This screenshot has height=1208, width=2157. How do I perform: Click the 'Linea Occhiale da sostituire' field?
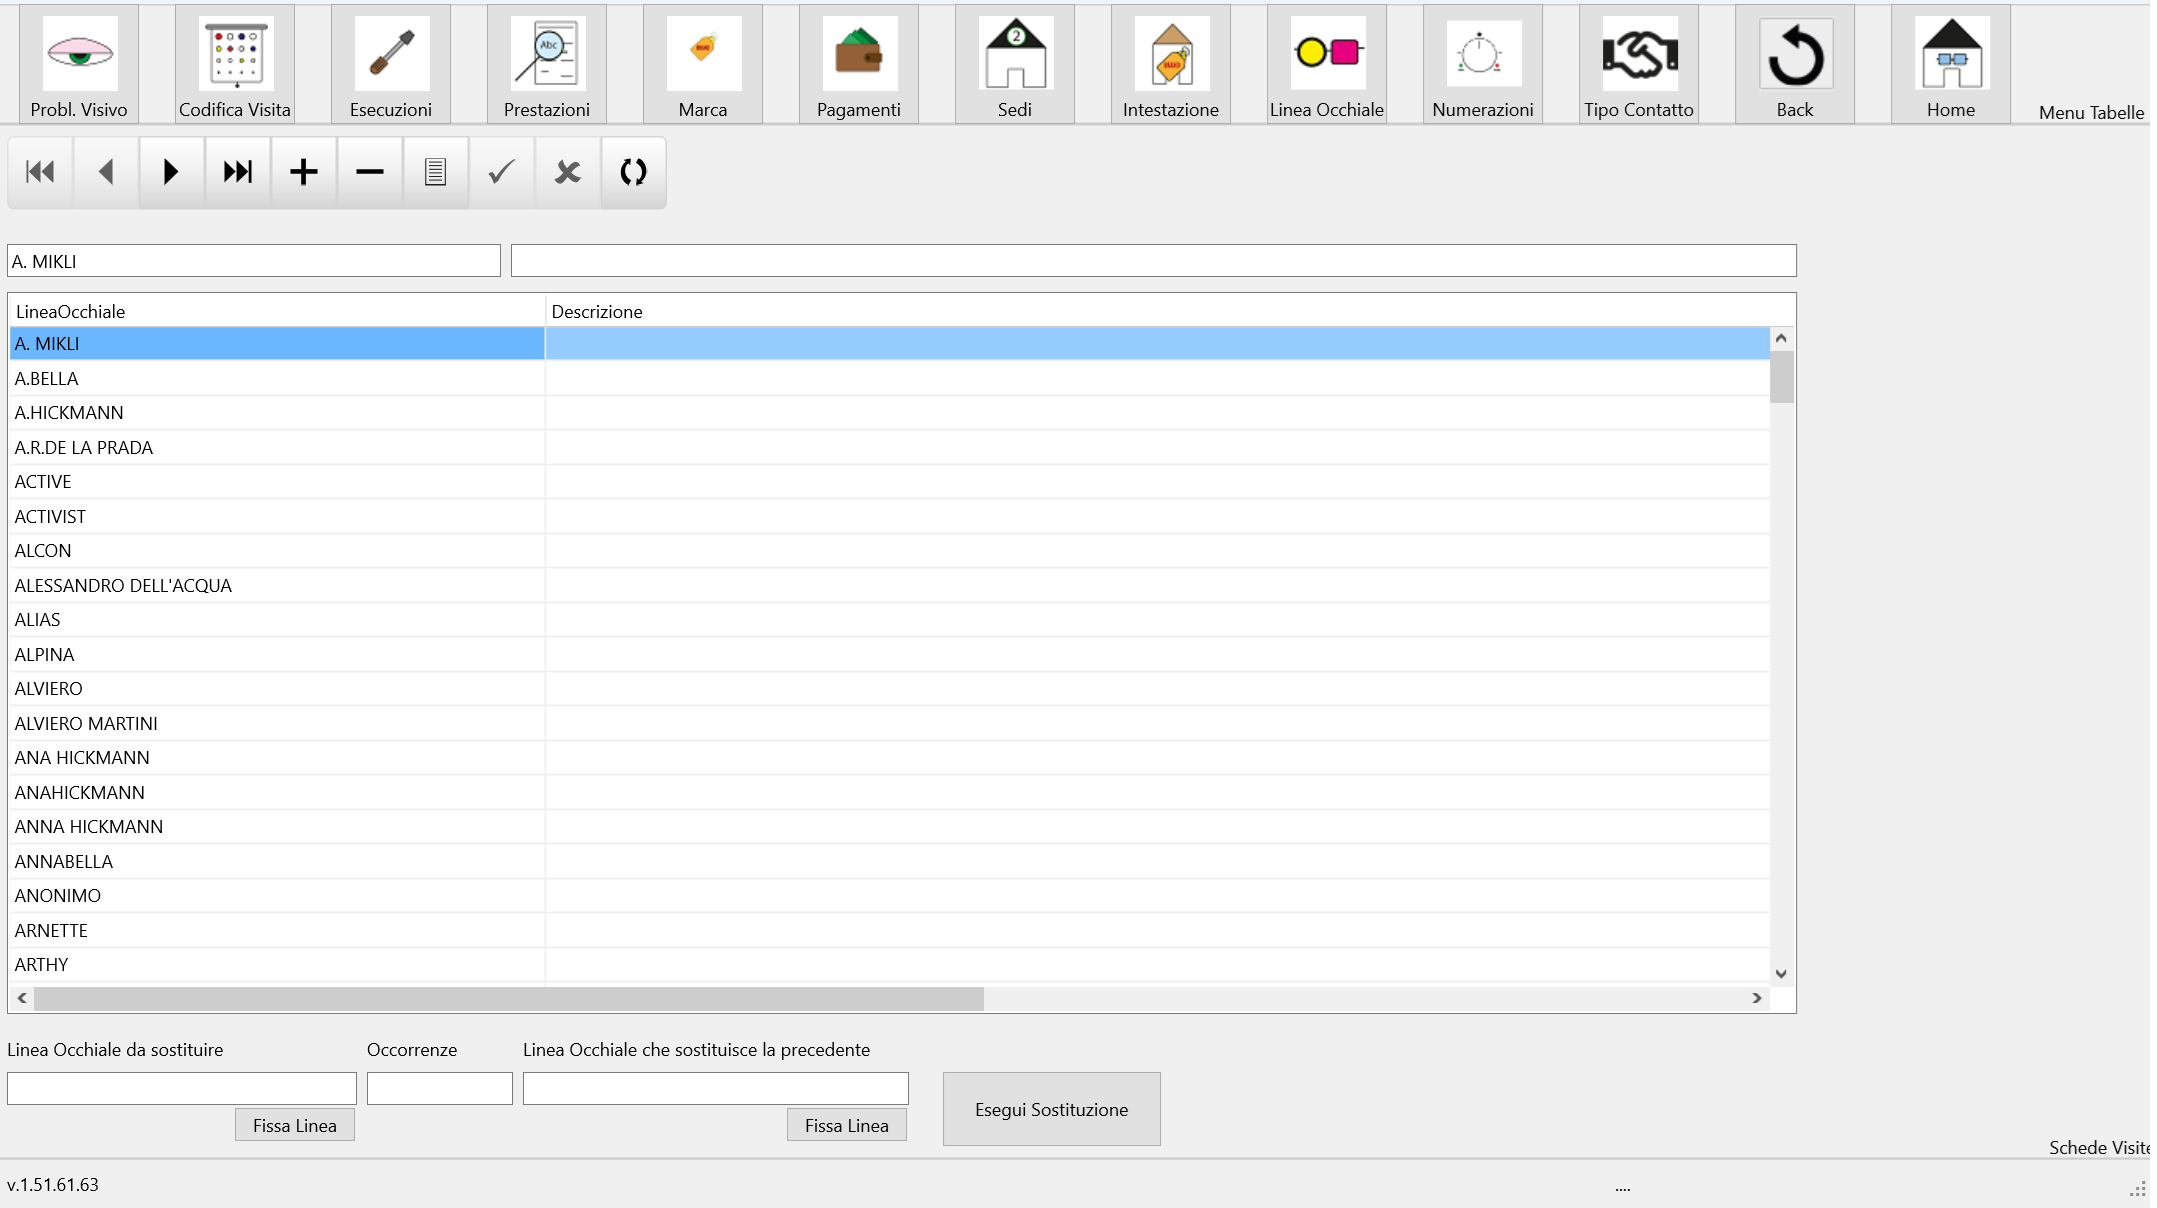click(182, 1088)
